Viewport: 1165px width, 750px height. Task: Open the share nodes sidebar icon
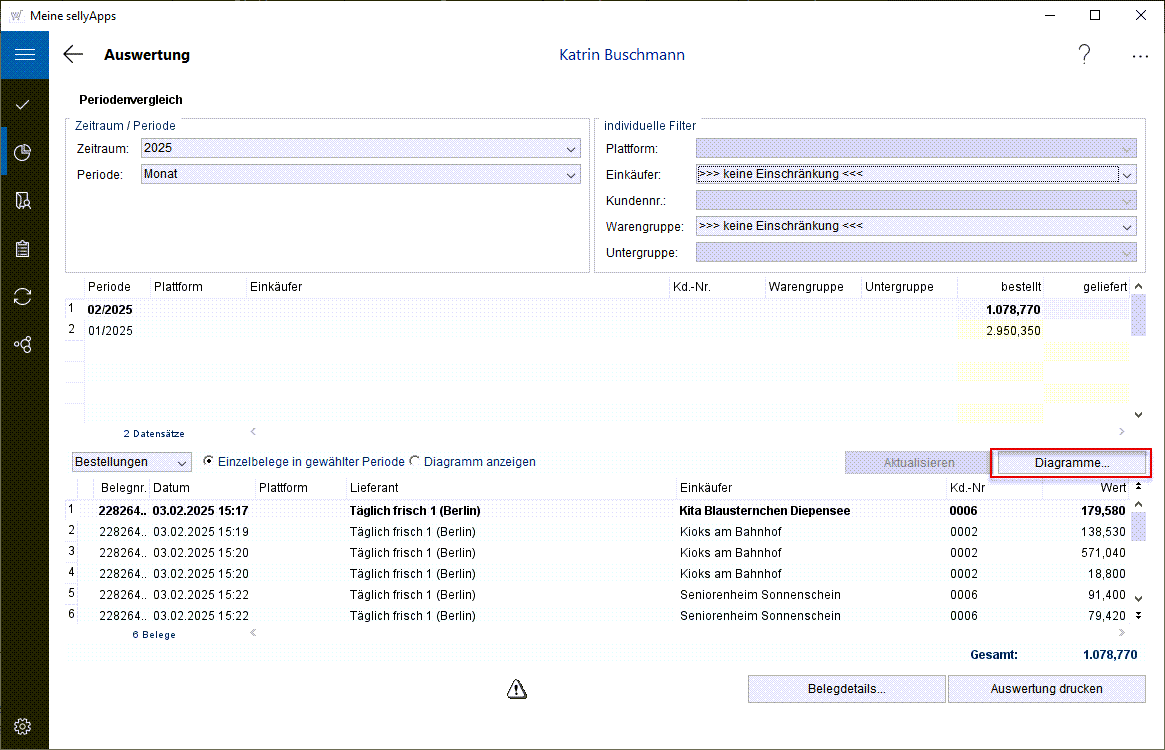pyautogui.click(x=24, y=345)
